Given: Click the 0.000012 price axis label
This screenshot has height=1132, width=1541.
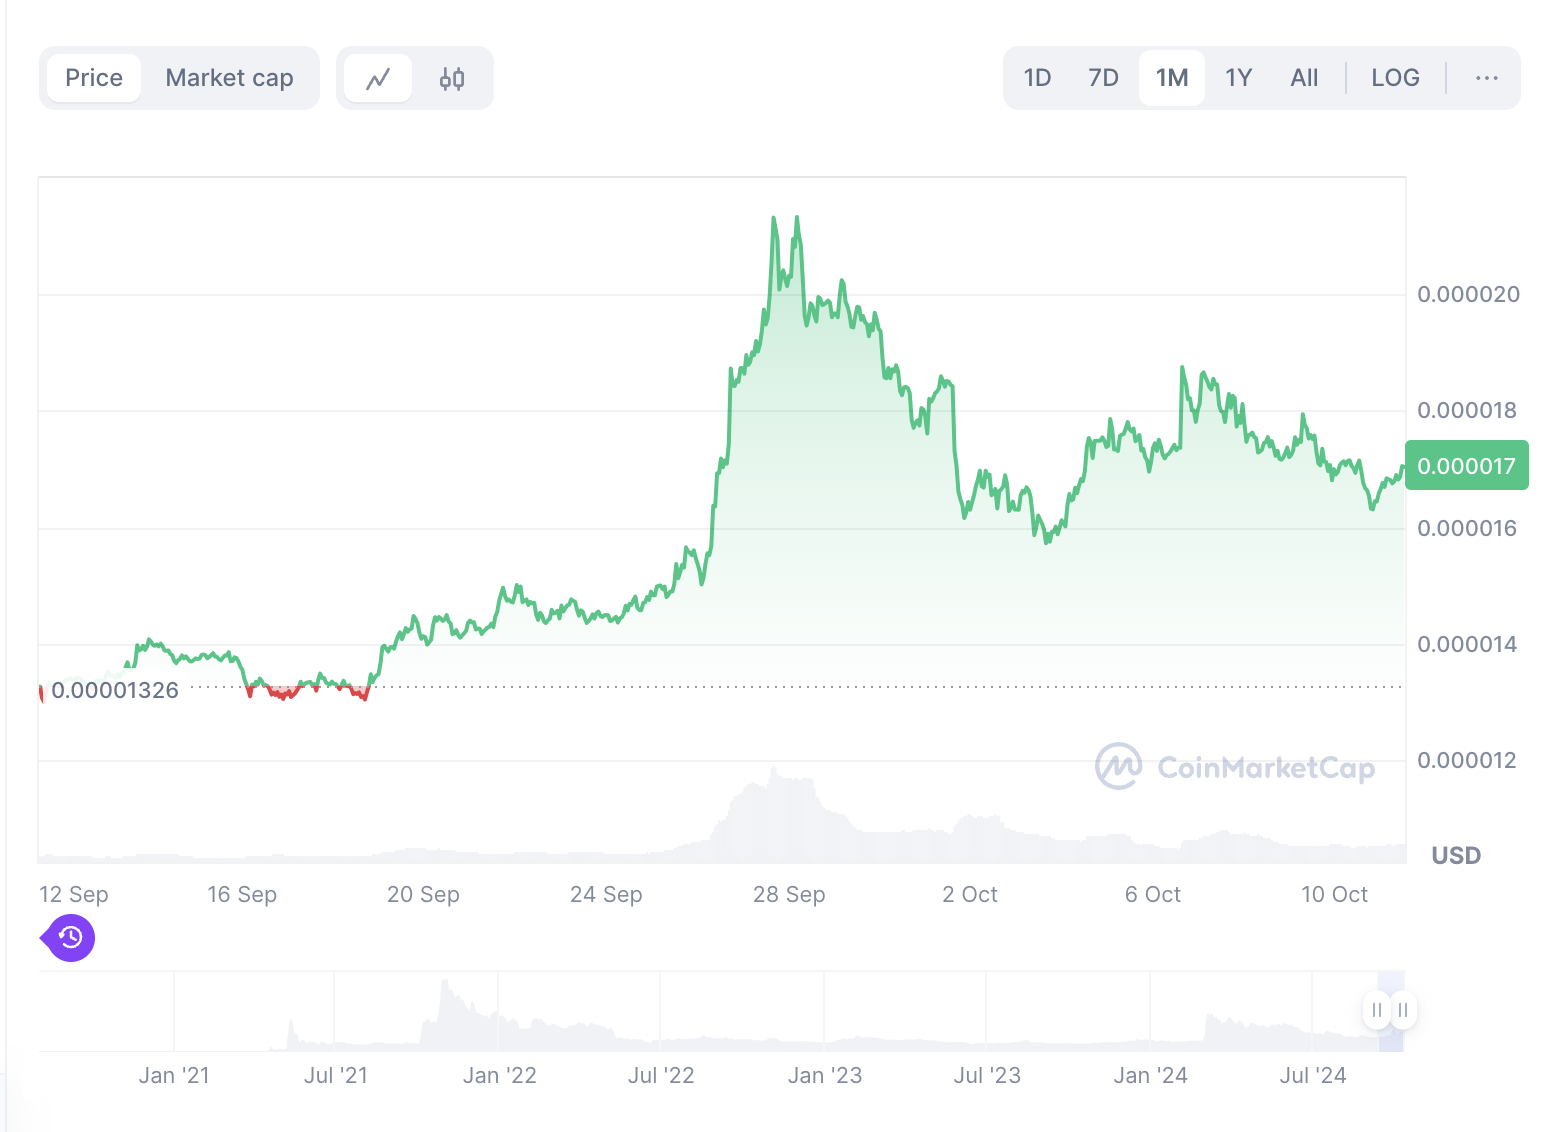Looking at the screenshot, I should pos(1467,760).
